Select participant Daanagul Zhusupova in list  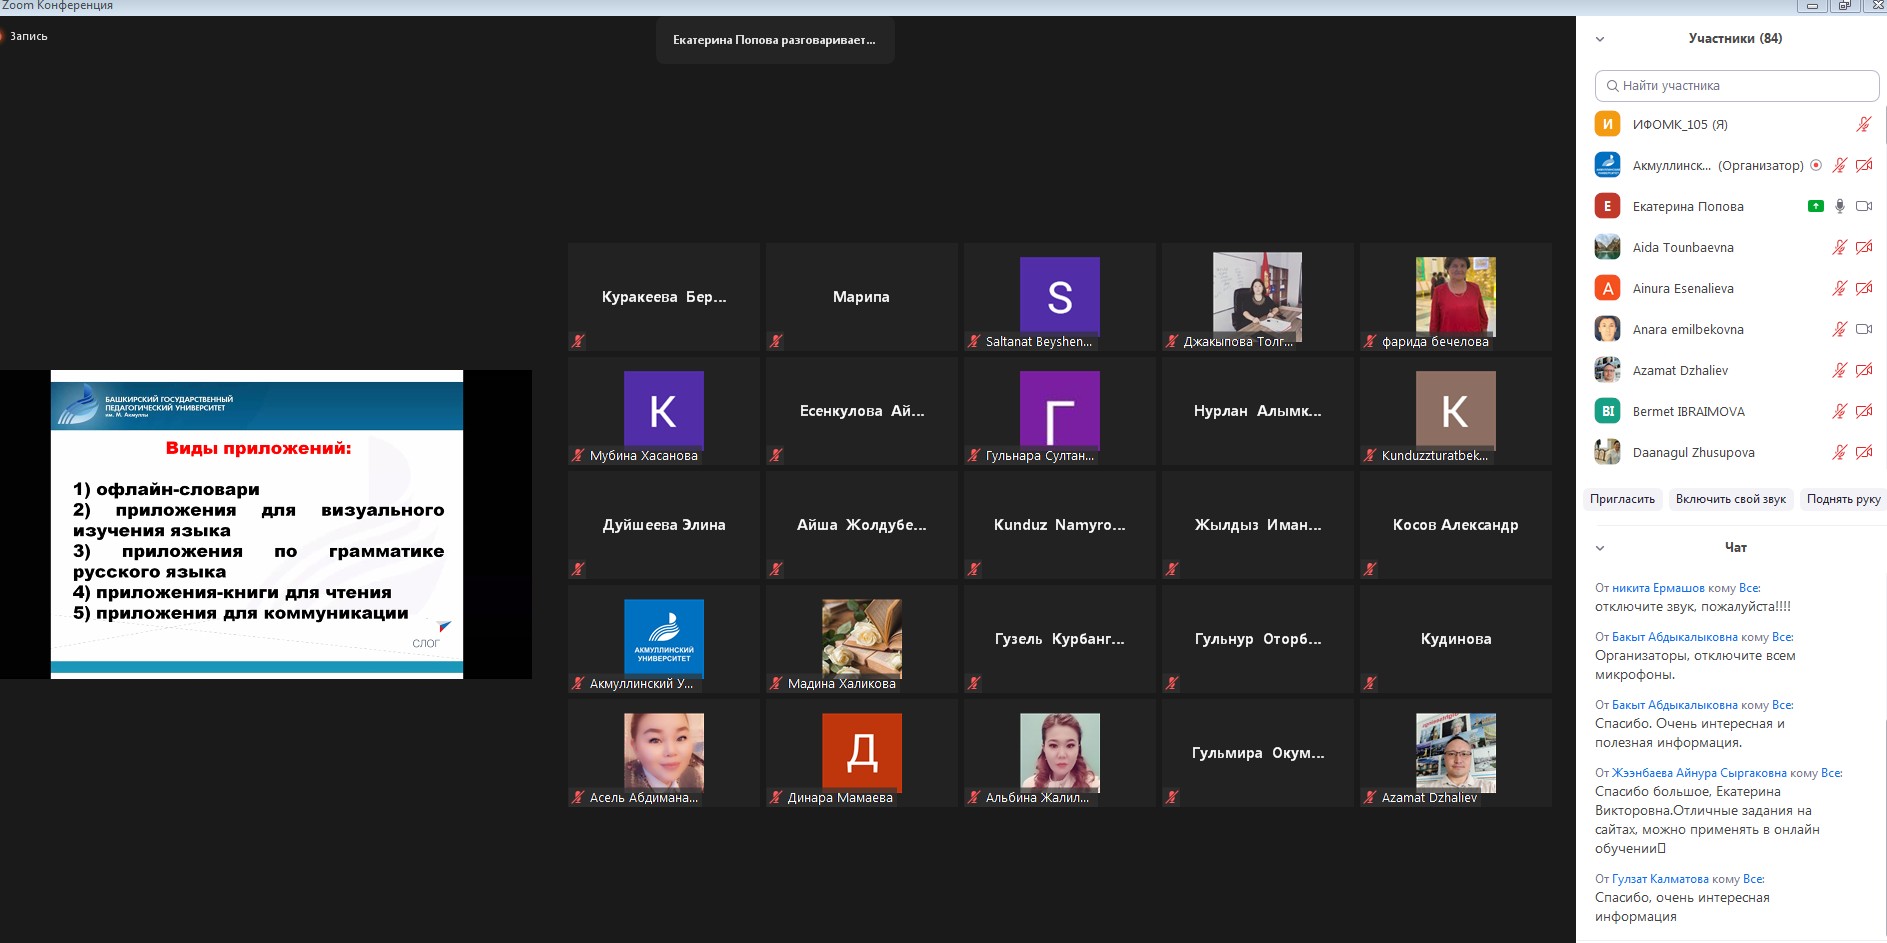tap(1693, 452)
